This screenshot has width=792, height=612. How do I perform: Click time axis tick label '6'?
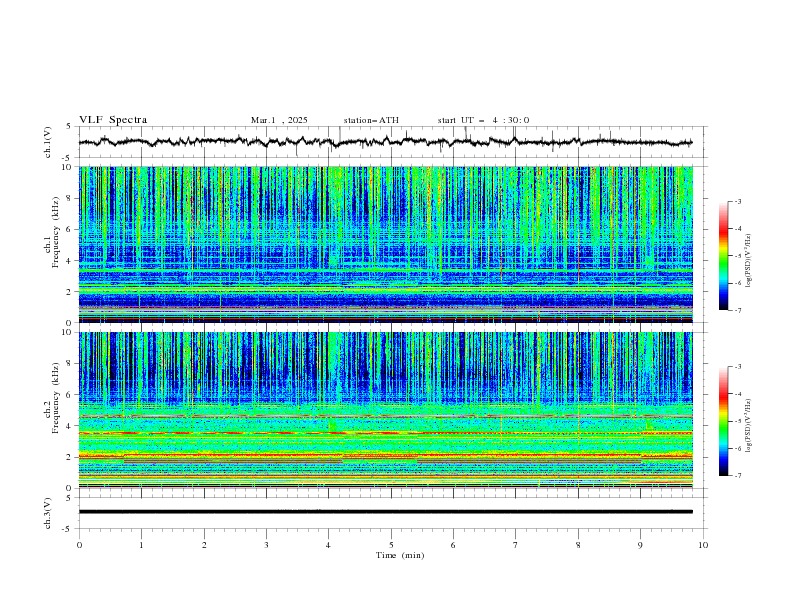453,545
